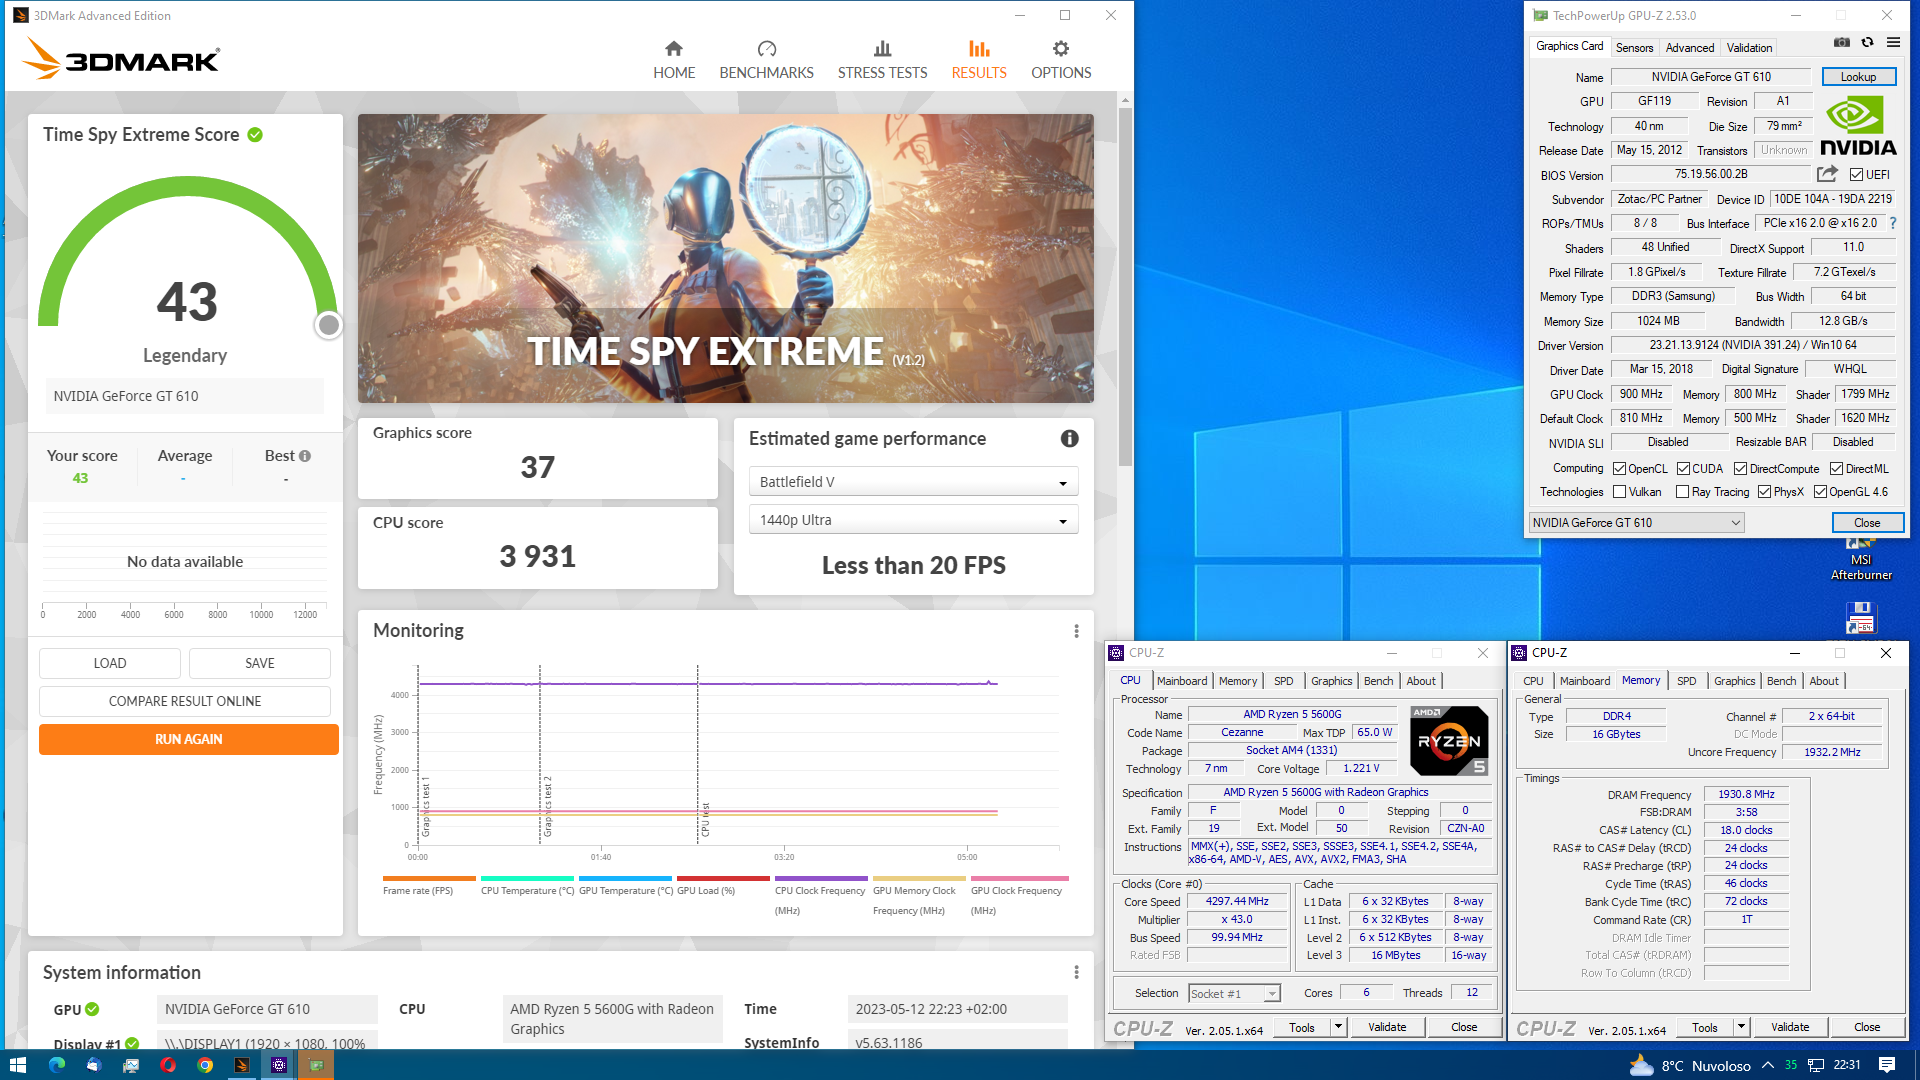Screen dimensions: 1920x1080
Task: Open BENCHMARKS section in 3DMark
Action: (766, 60)
